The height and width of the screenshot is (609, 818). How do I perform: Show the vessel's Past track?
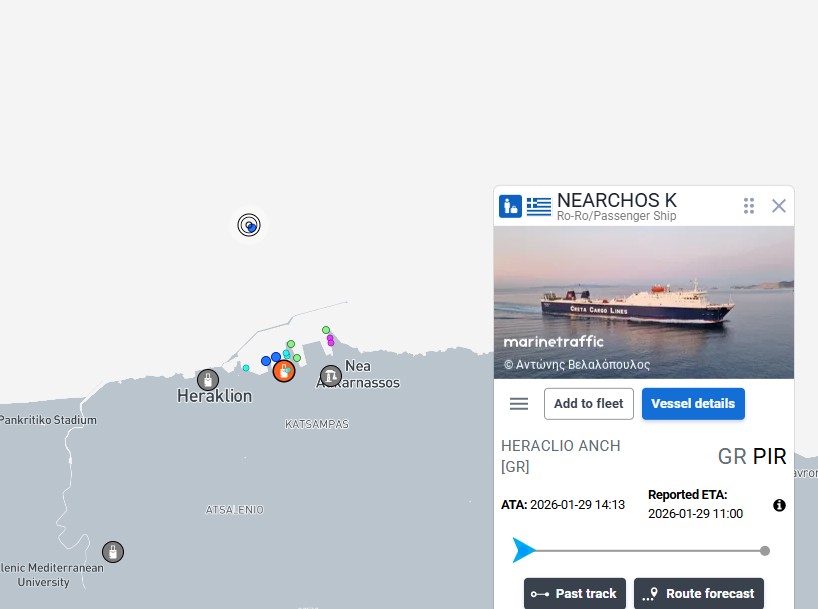[x=575, y=593]
